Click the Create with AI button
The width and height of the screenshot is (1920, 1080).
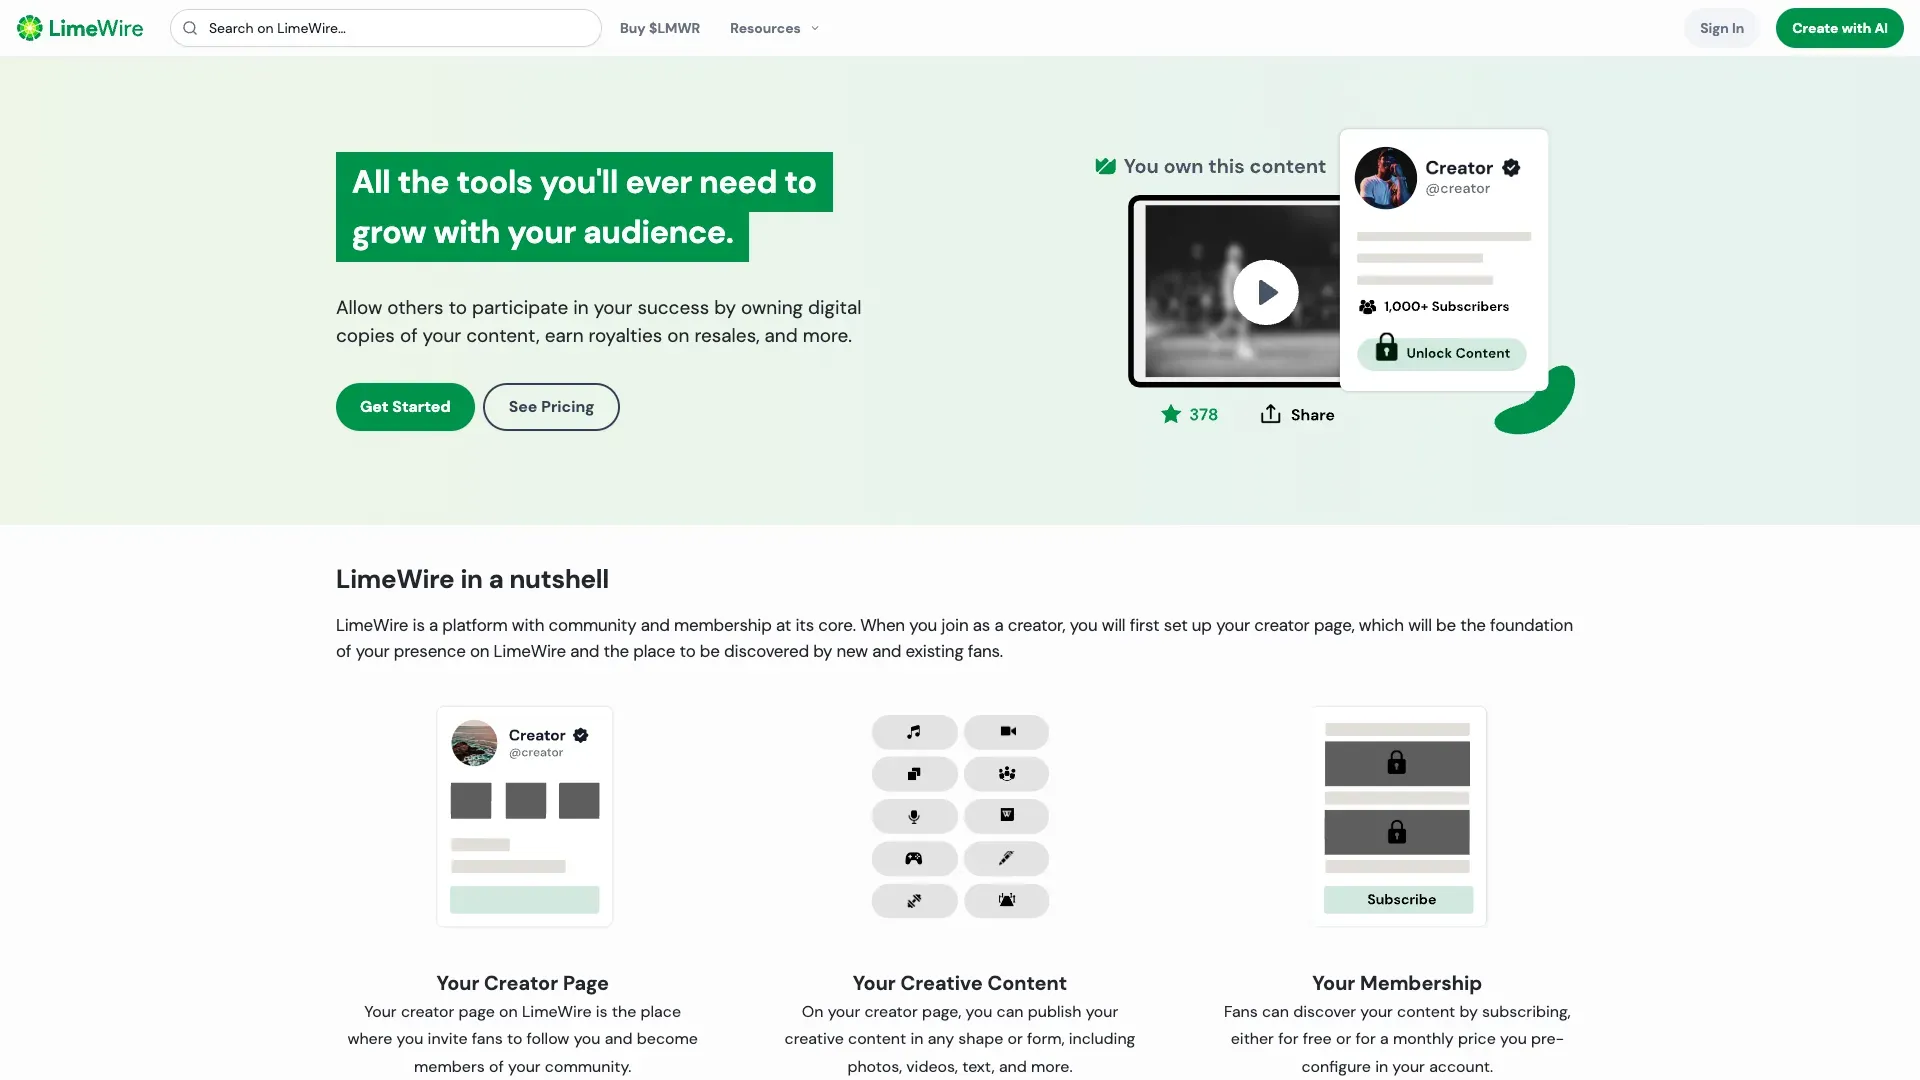coord(1840,28)
